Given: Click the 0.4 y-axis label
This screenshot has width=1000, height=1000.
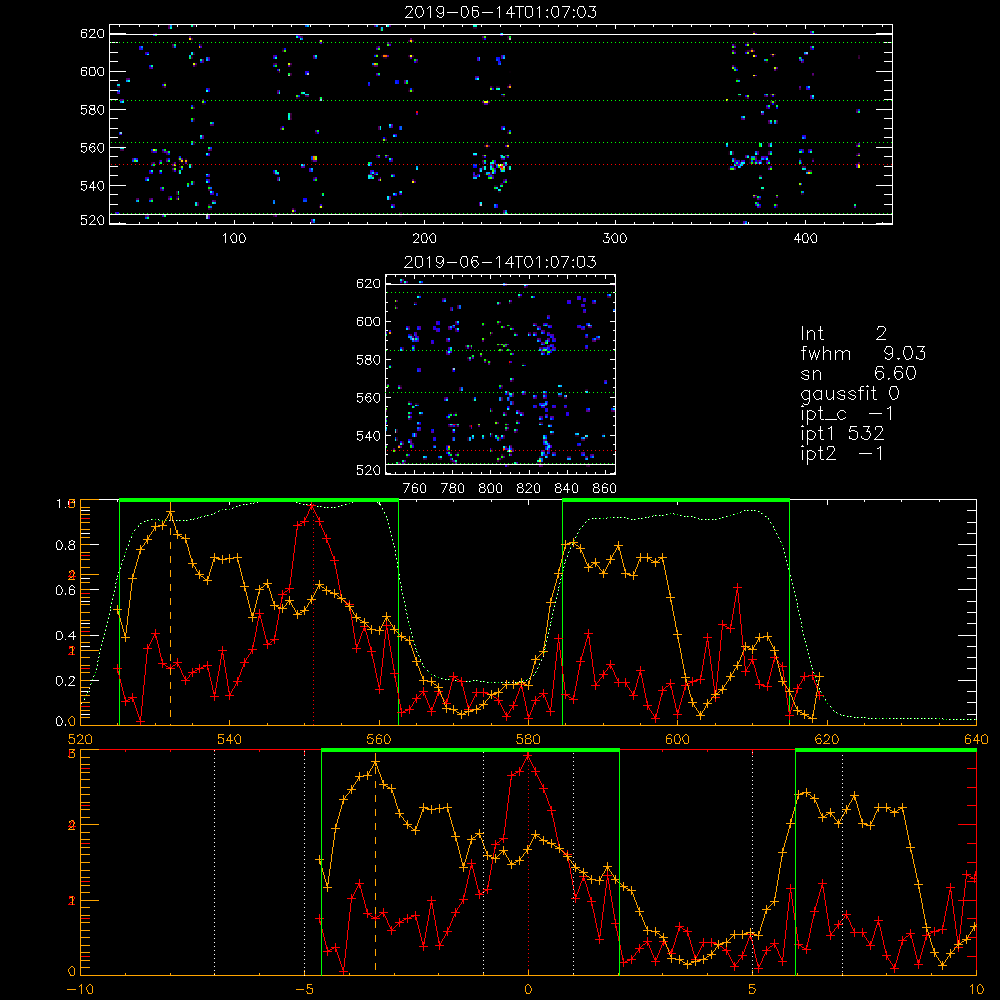Looking at the screenshot, I should tap(66, 635).
